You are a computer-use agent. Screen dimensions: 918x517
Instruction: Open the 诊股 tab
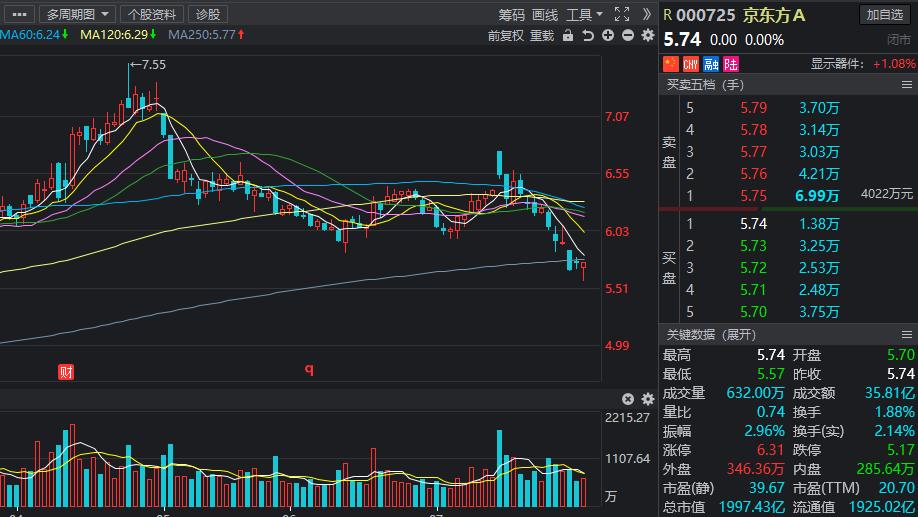pos(208,14)
